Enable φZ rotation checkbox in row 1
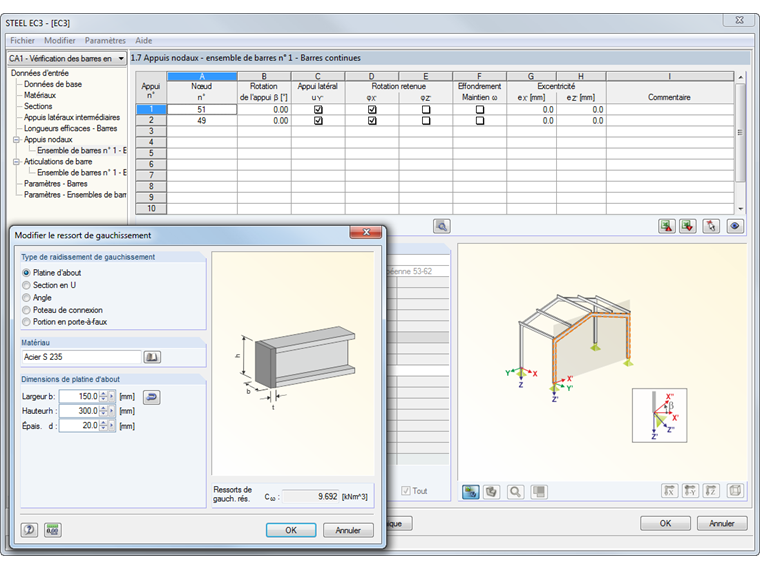This screenshot has height=570, width=760. 426,110
